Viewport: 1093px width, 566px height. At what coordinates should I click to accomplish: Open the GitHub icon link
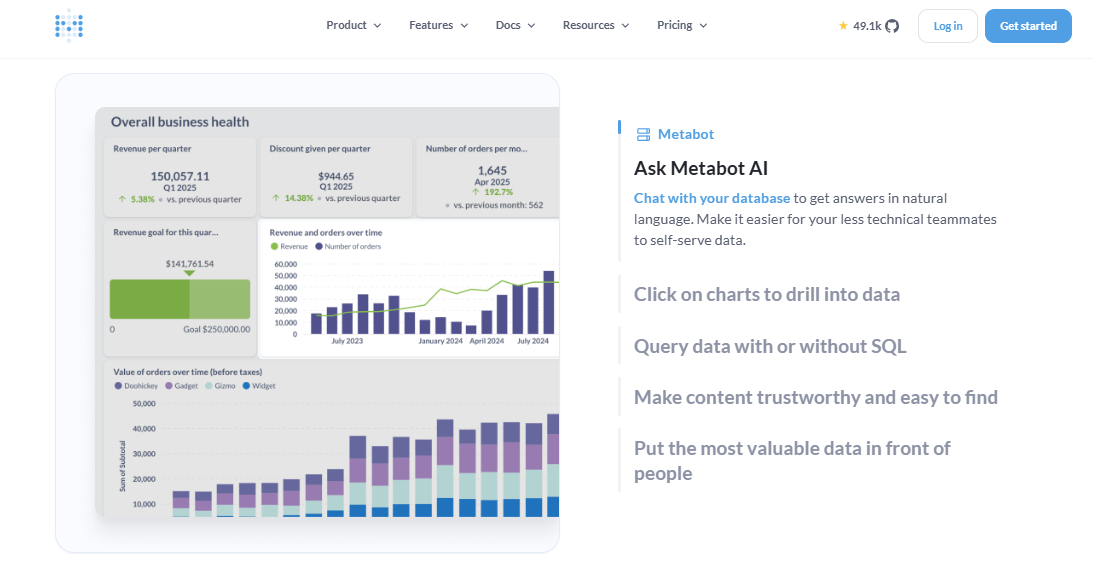(892, 26)
